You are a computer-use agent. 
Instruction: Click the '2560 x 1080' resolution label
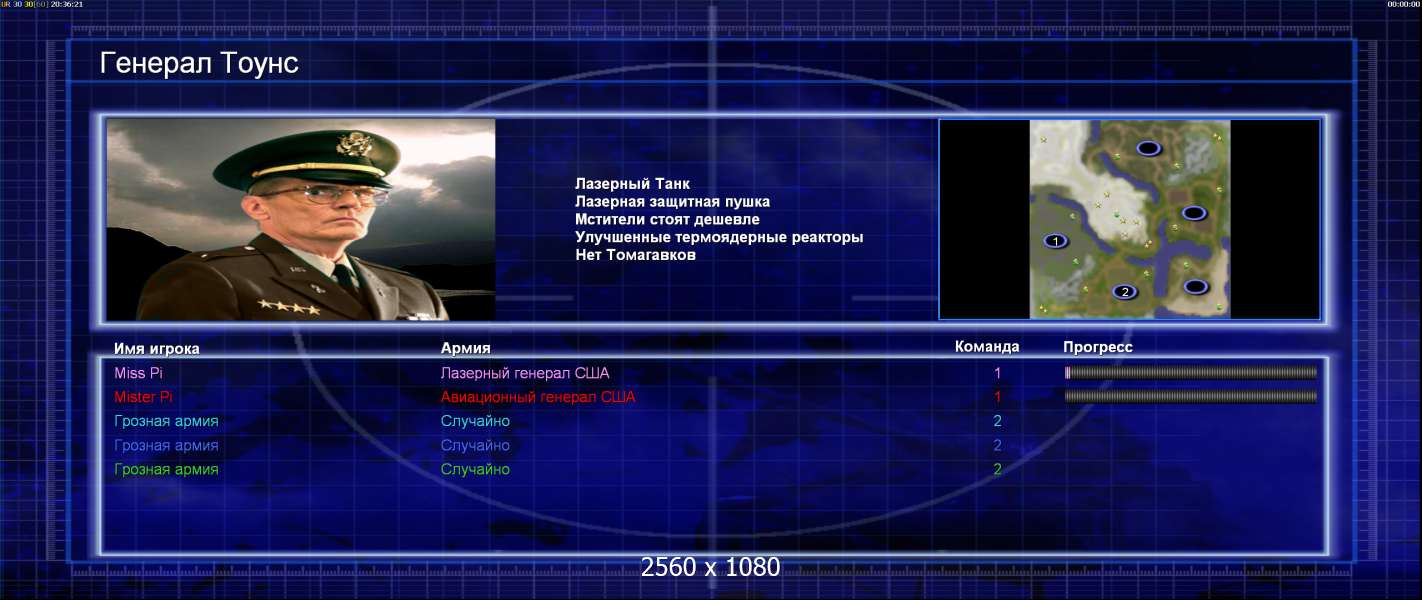click(710, 567)
